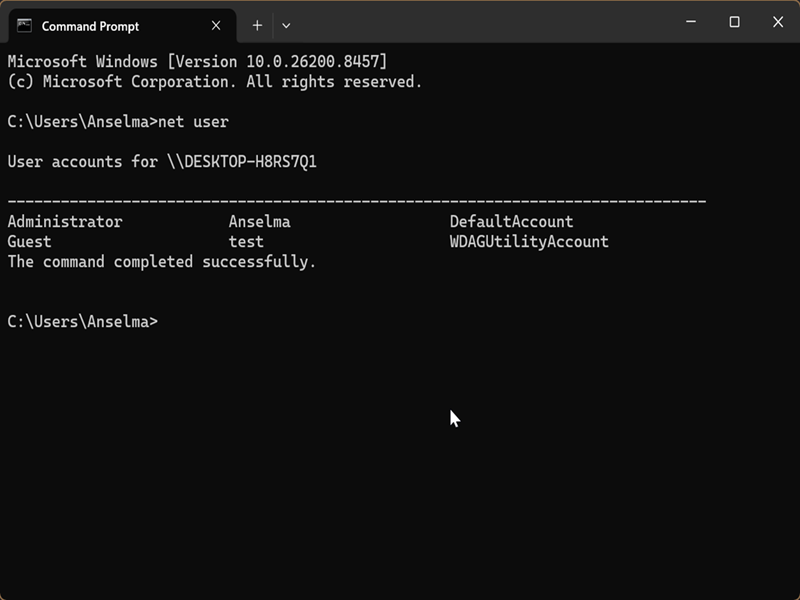Click the Guest account name
The height and width of the screenshot is (600, 800).
(x=29, y=242)
